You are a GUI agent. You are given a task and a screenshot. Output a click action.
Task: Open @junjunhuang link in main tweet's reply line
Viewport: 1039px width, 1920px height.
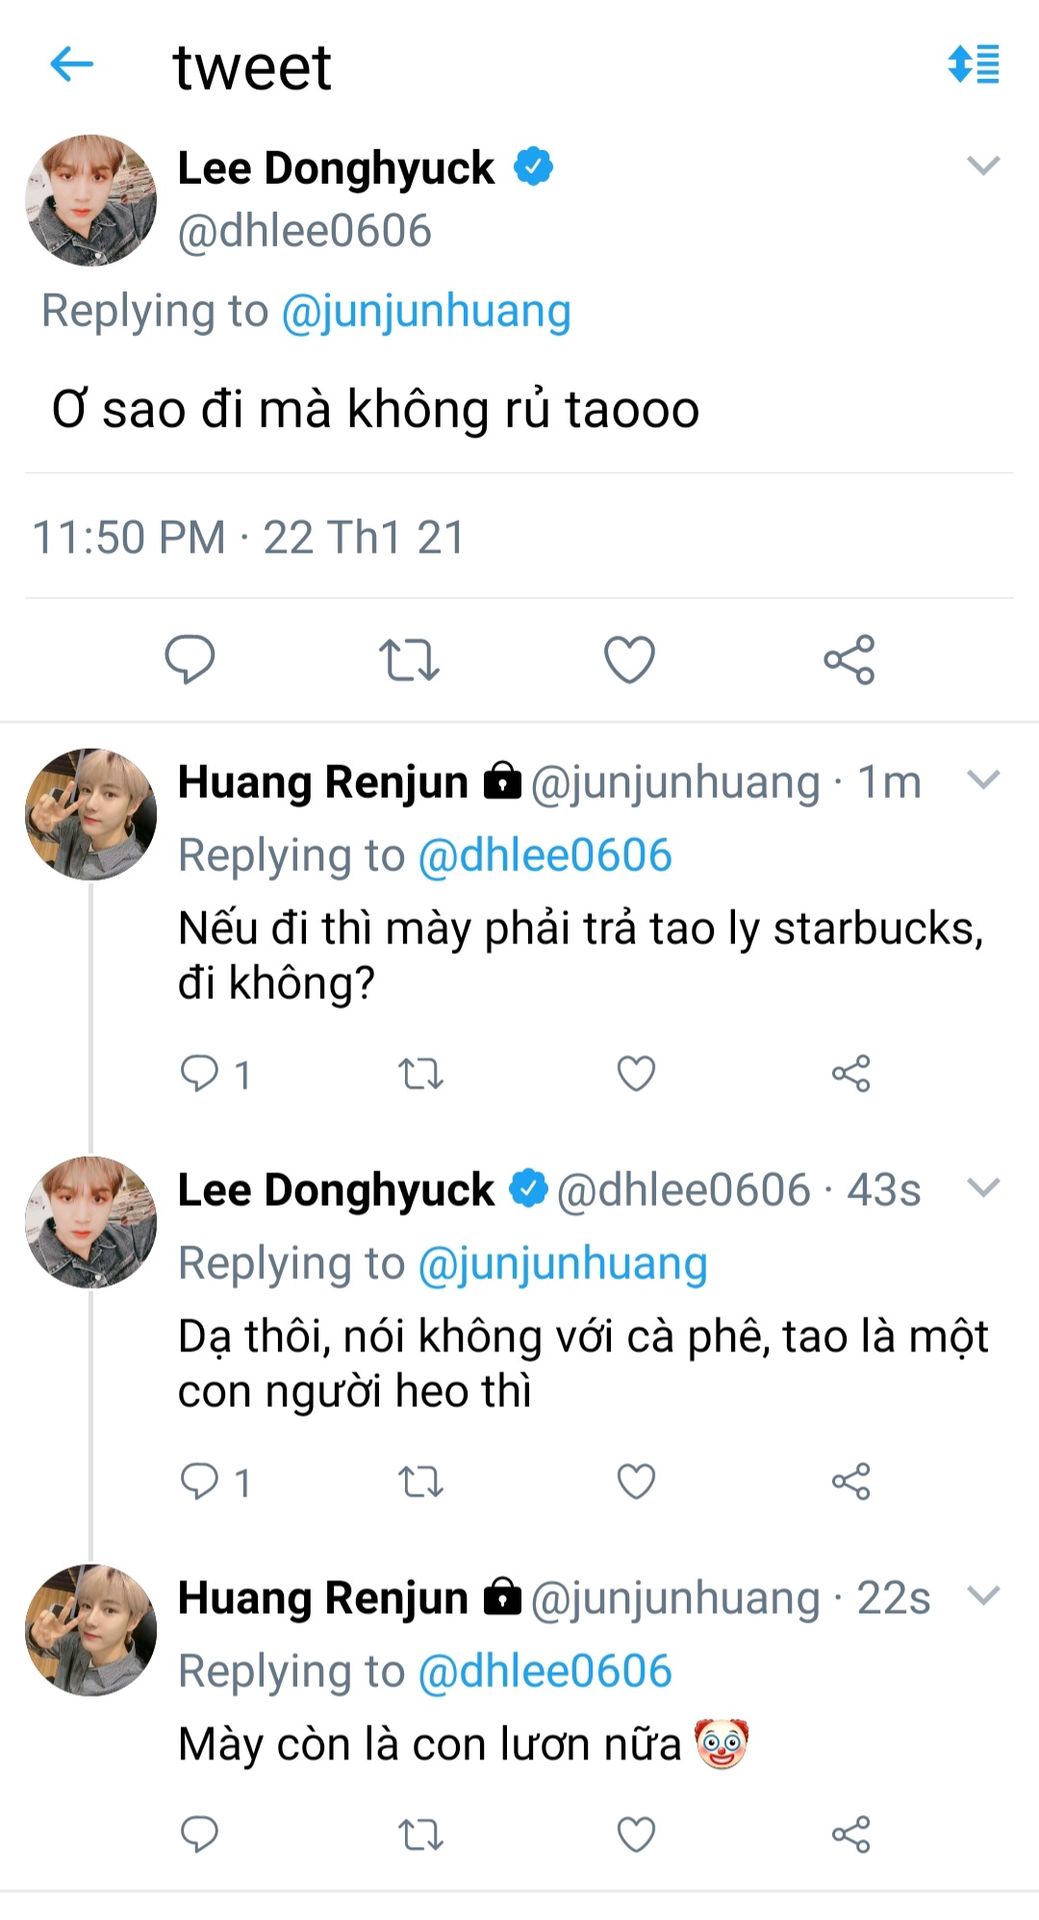click(x=426, y=311)
